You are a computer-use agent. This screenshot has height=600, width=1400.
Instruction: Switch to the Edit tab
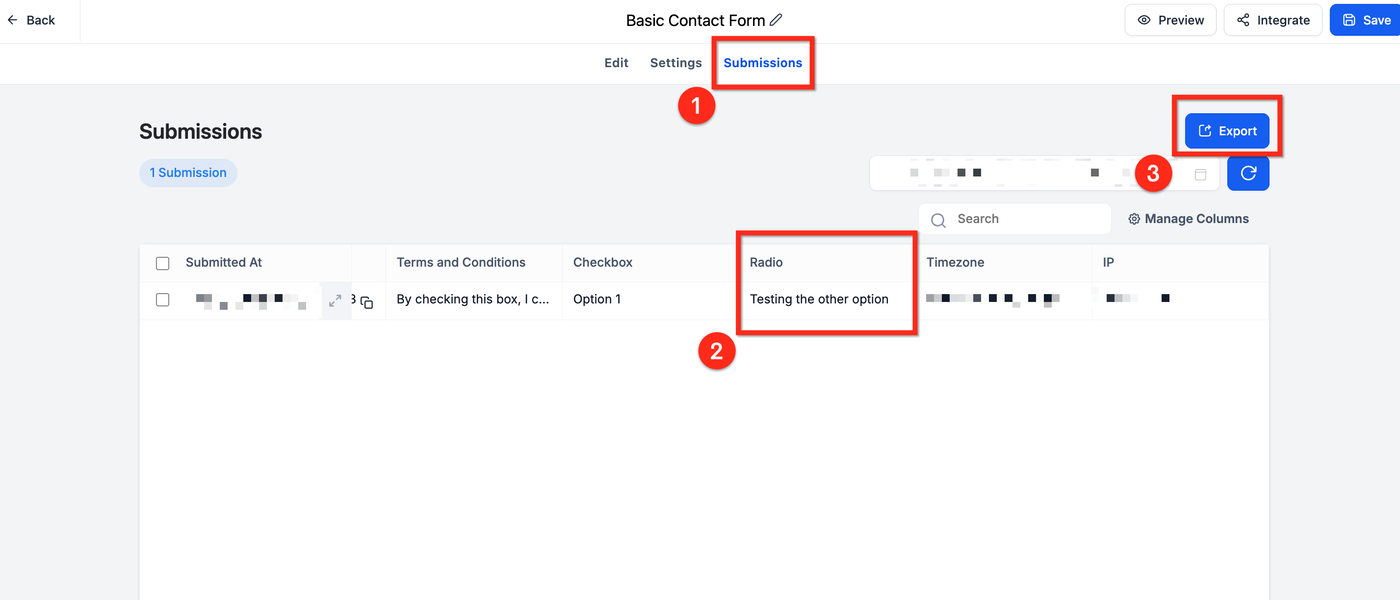[616, 63]
